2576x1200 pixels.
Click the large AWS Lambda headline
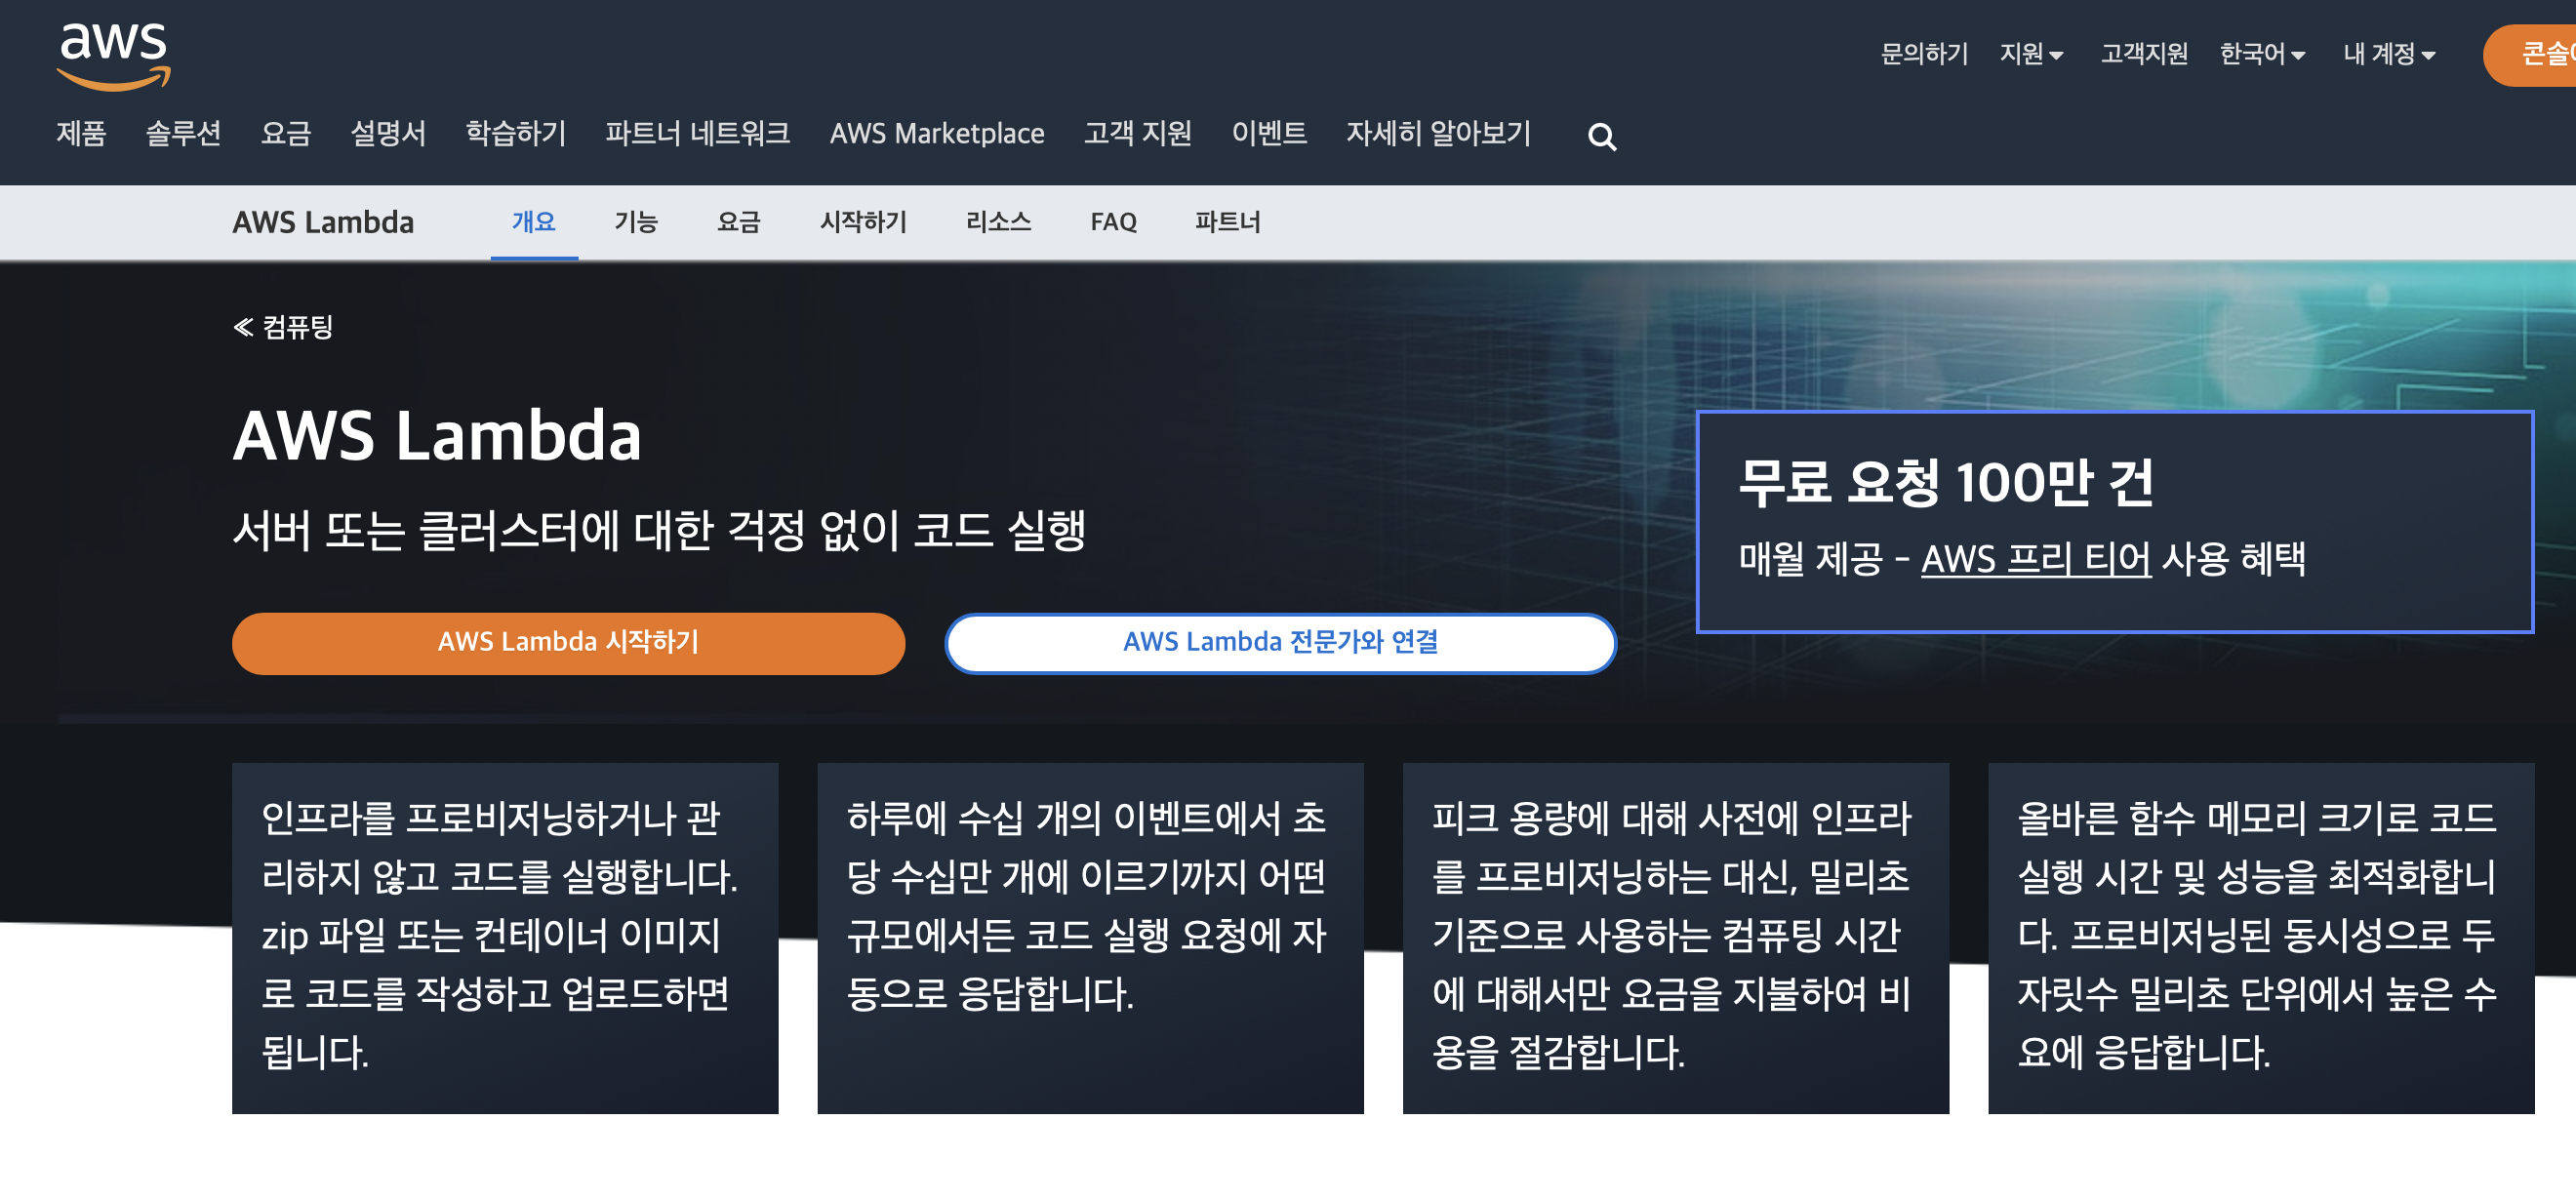pyautogui.click(x=437, y=436)
